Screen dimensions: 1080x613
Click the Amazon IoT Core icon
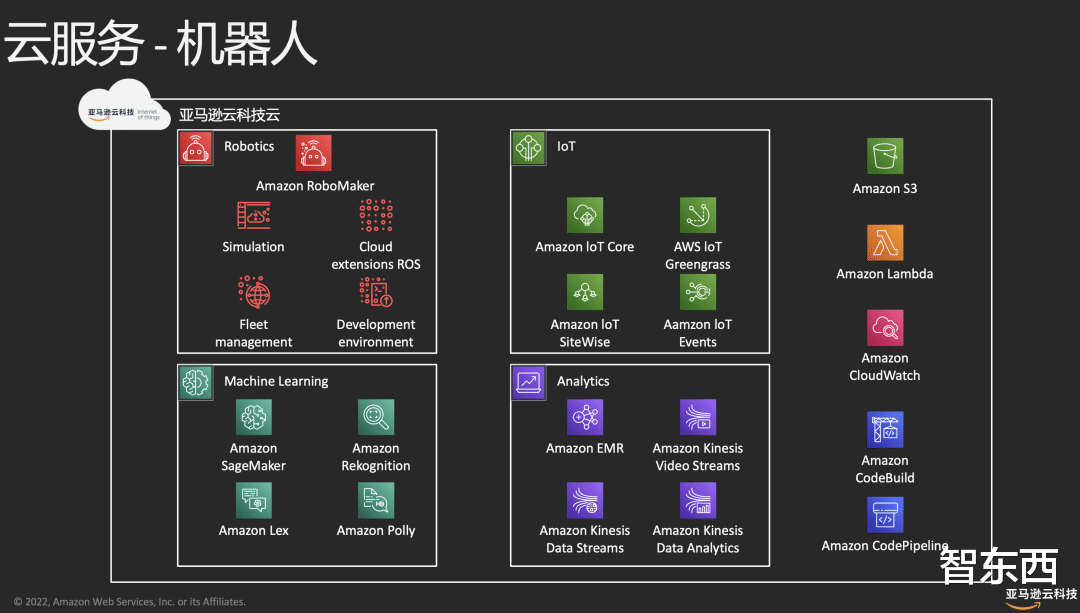585,215
